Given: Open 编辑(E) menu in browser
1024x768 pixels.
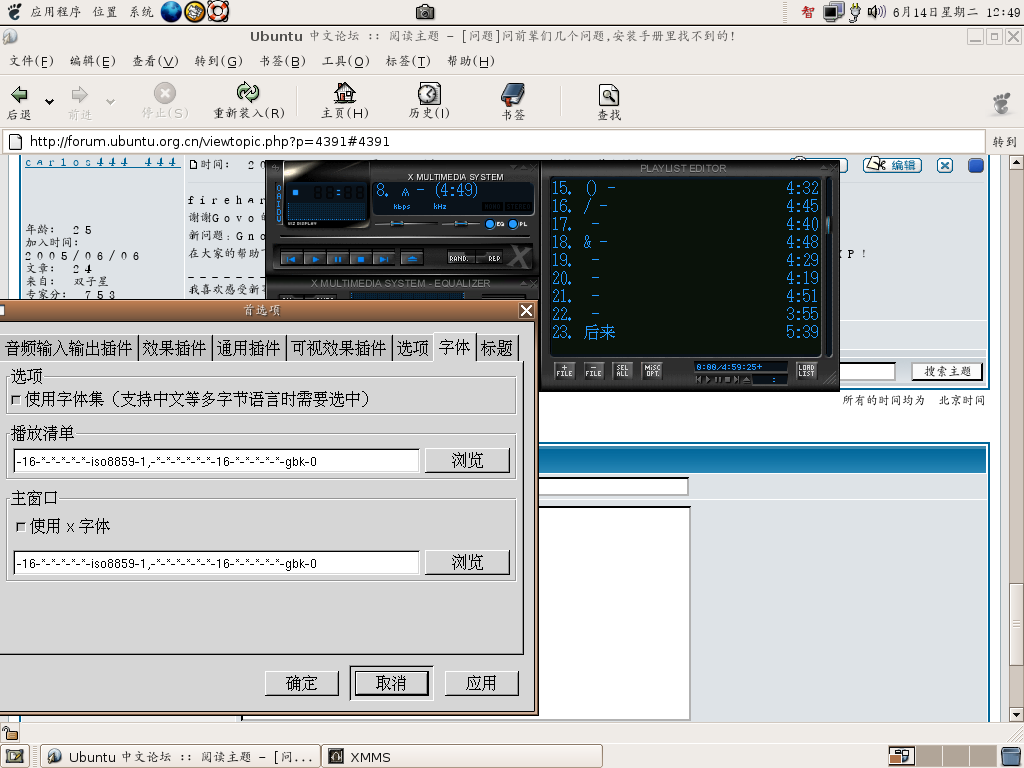Looking at the screenshot, I should tap(93, 61).
